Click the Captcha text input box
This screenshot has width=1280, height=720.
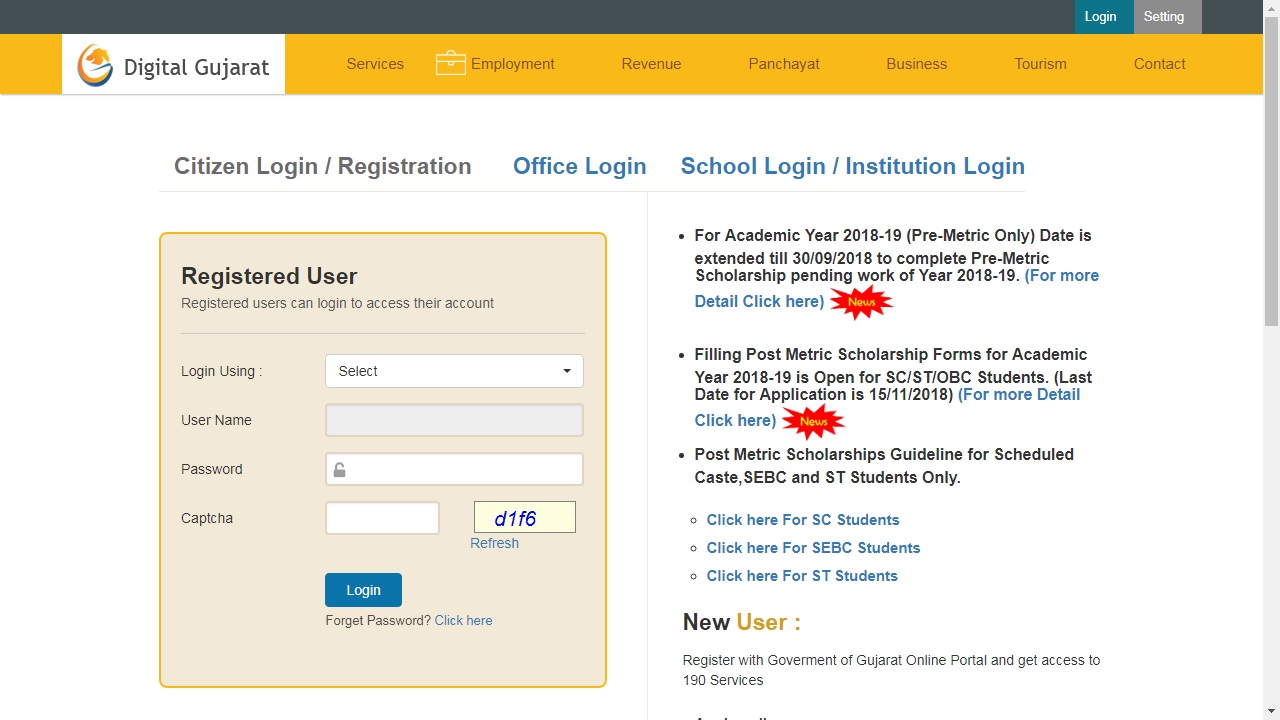[382, 518]
